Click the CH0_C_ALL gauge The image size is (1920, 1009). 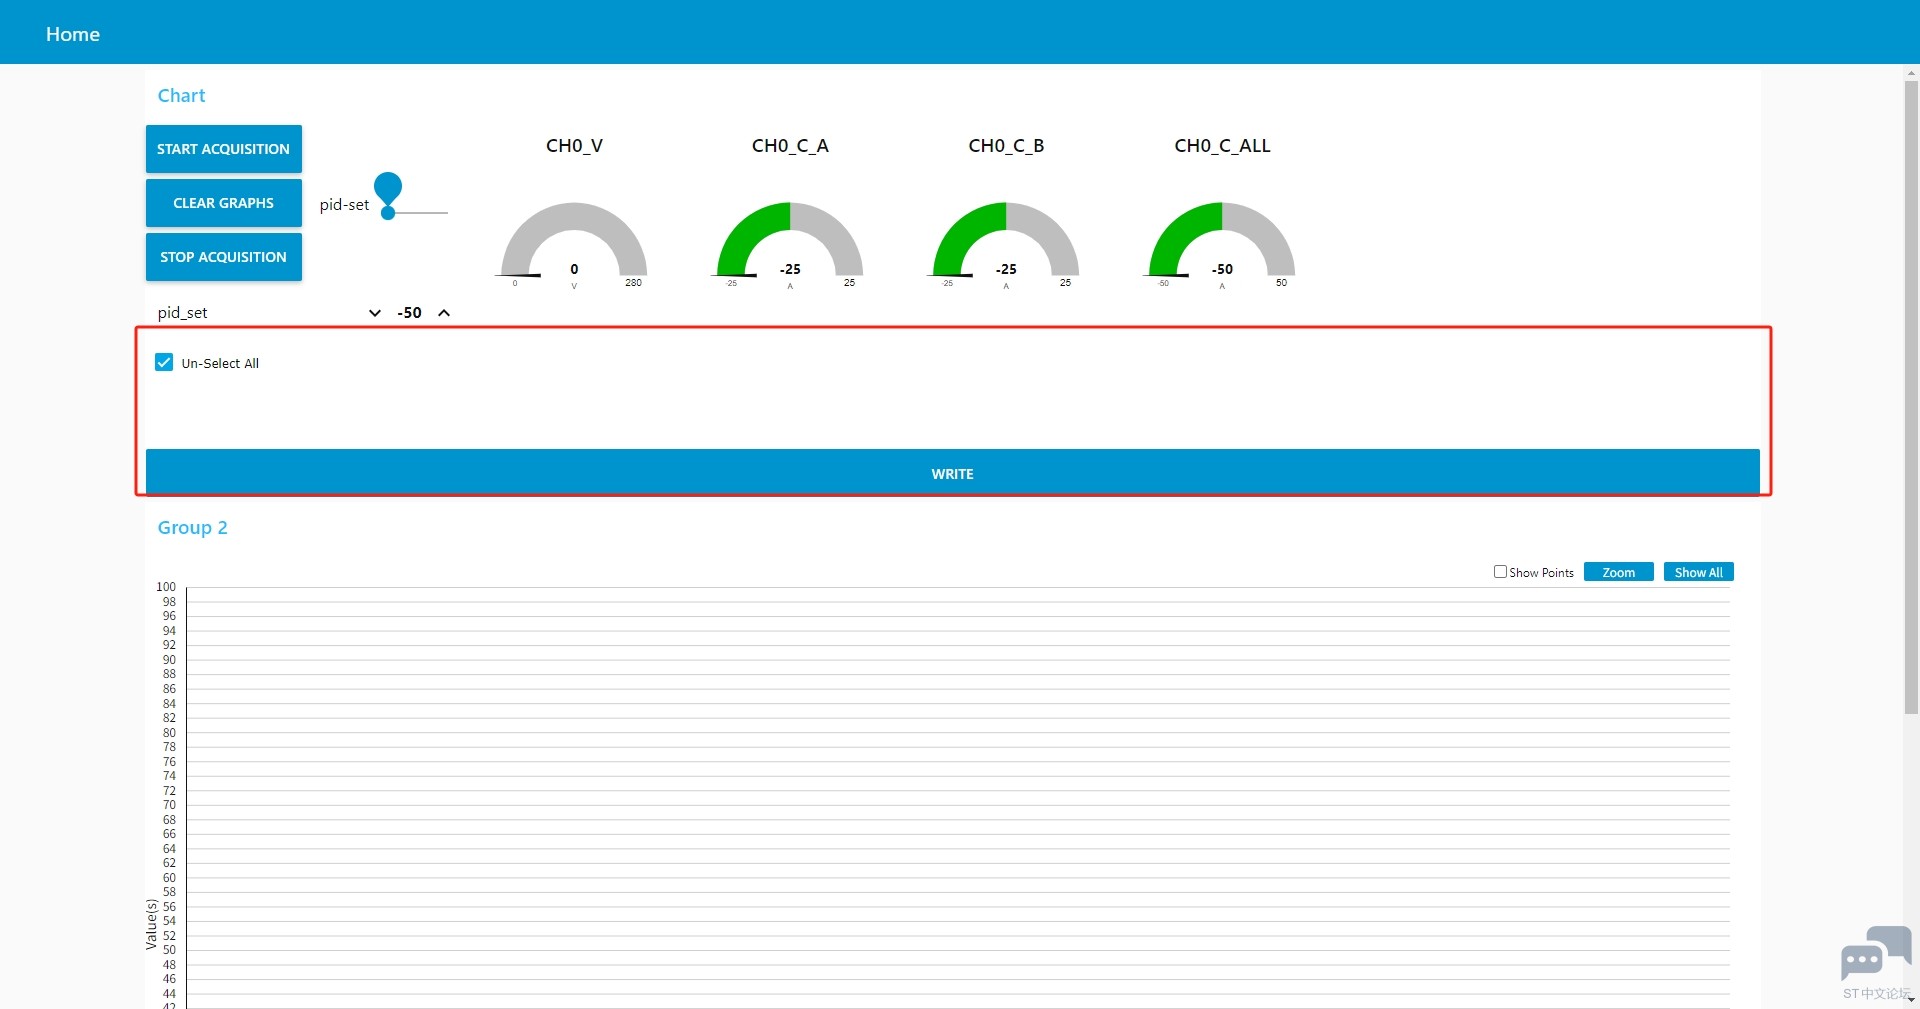[1222, 245]
